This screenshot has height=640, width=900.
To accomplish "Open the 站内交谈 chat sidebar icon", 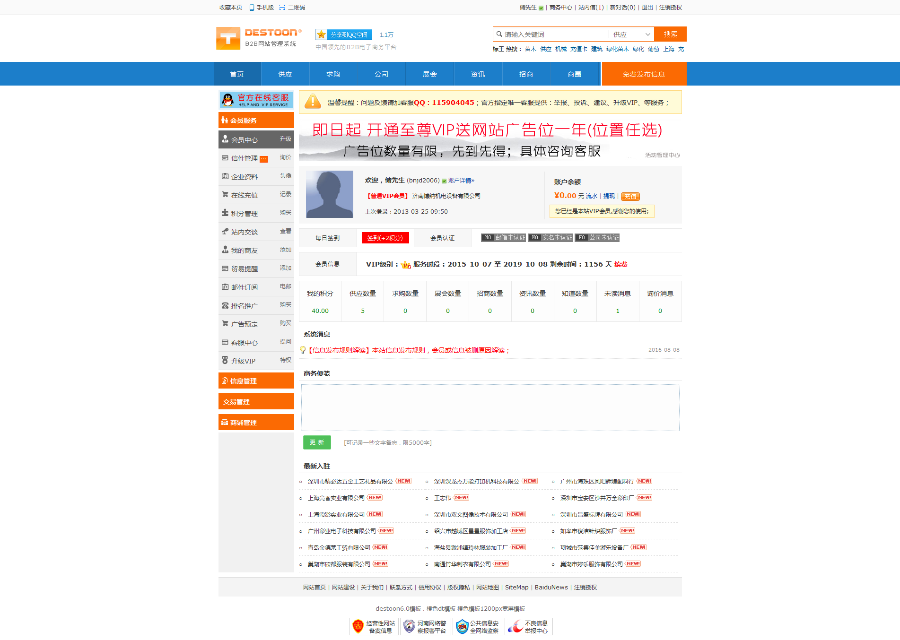I will [x=225, y=230].
